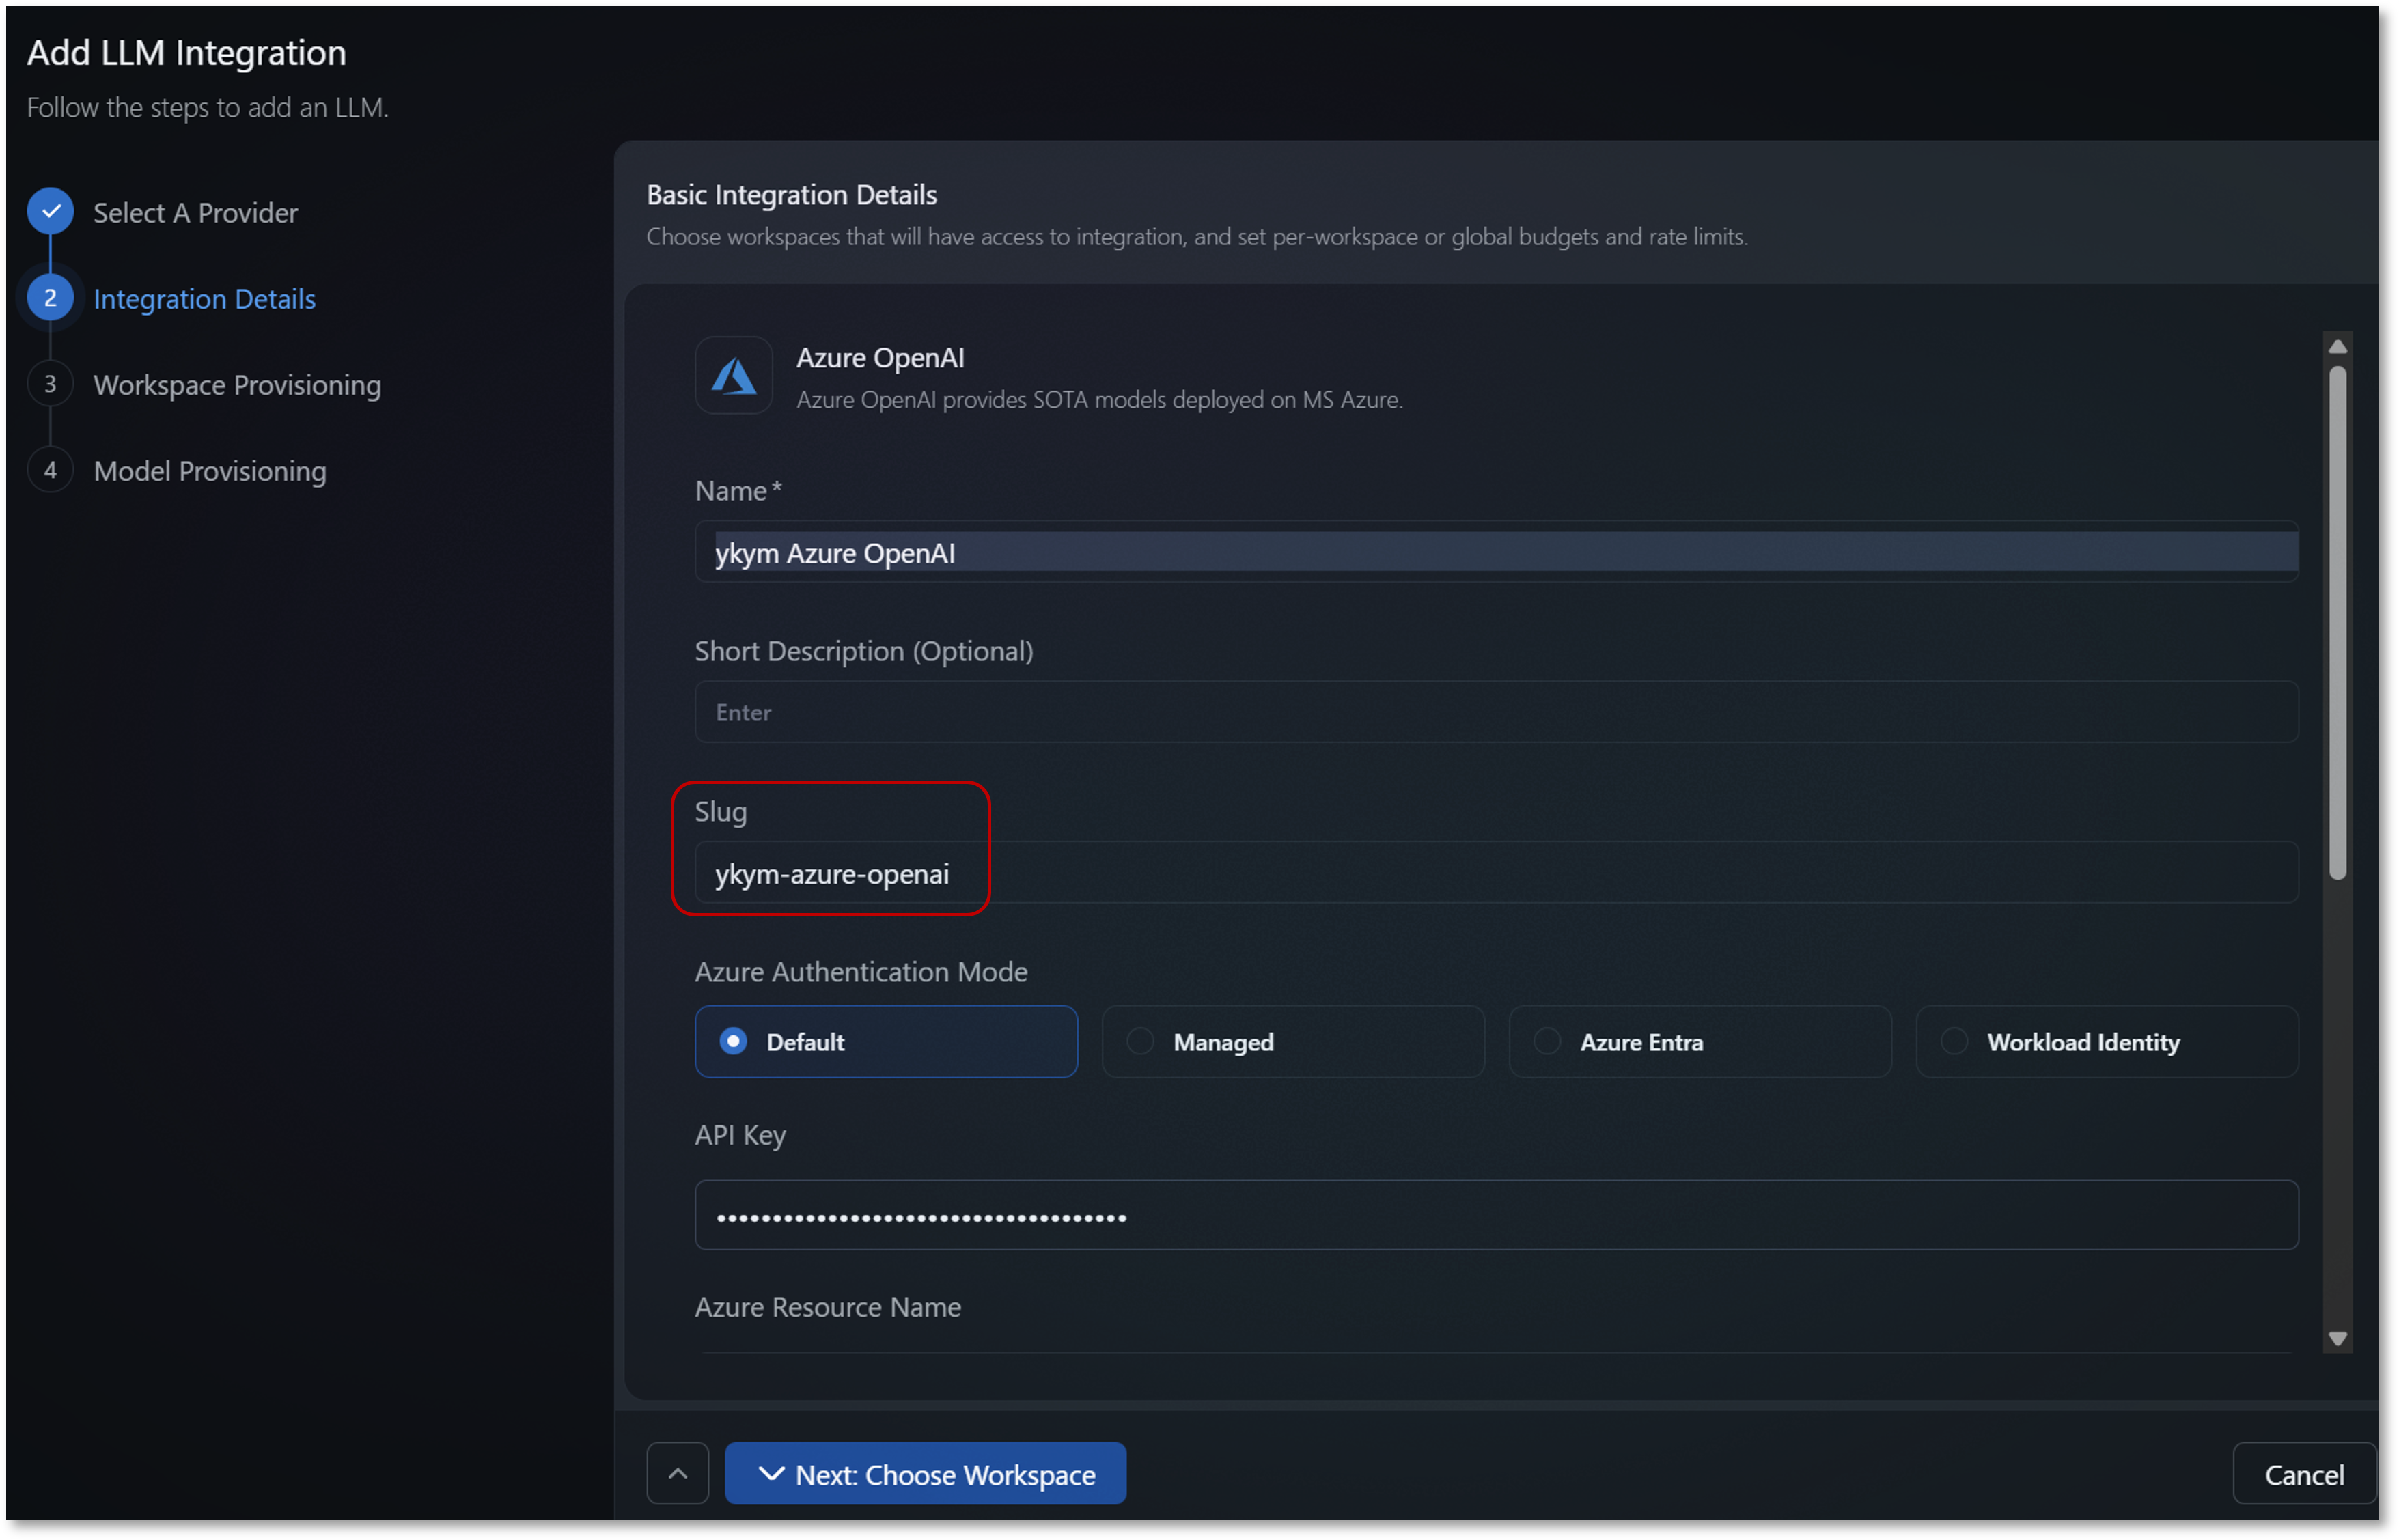
Task: Jump to the Workspace Provisioning step
Action: (238, 385)
